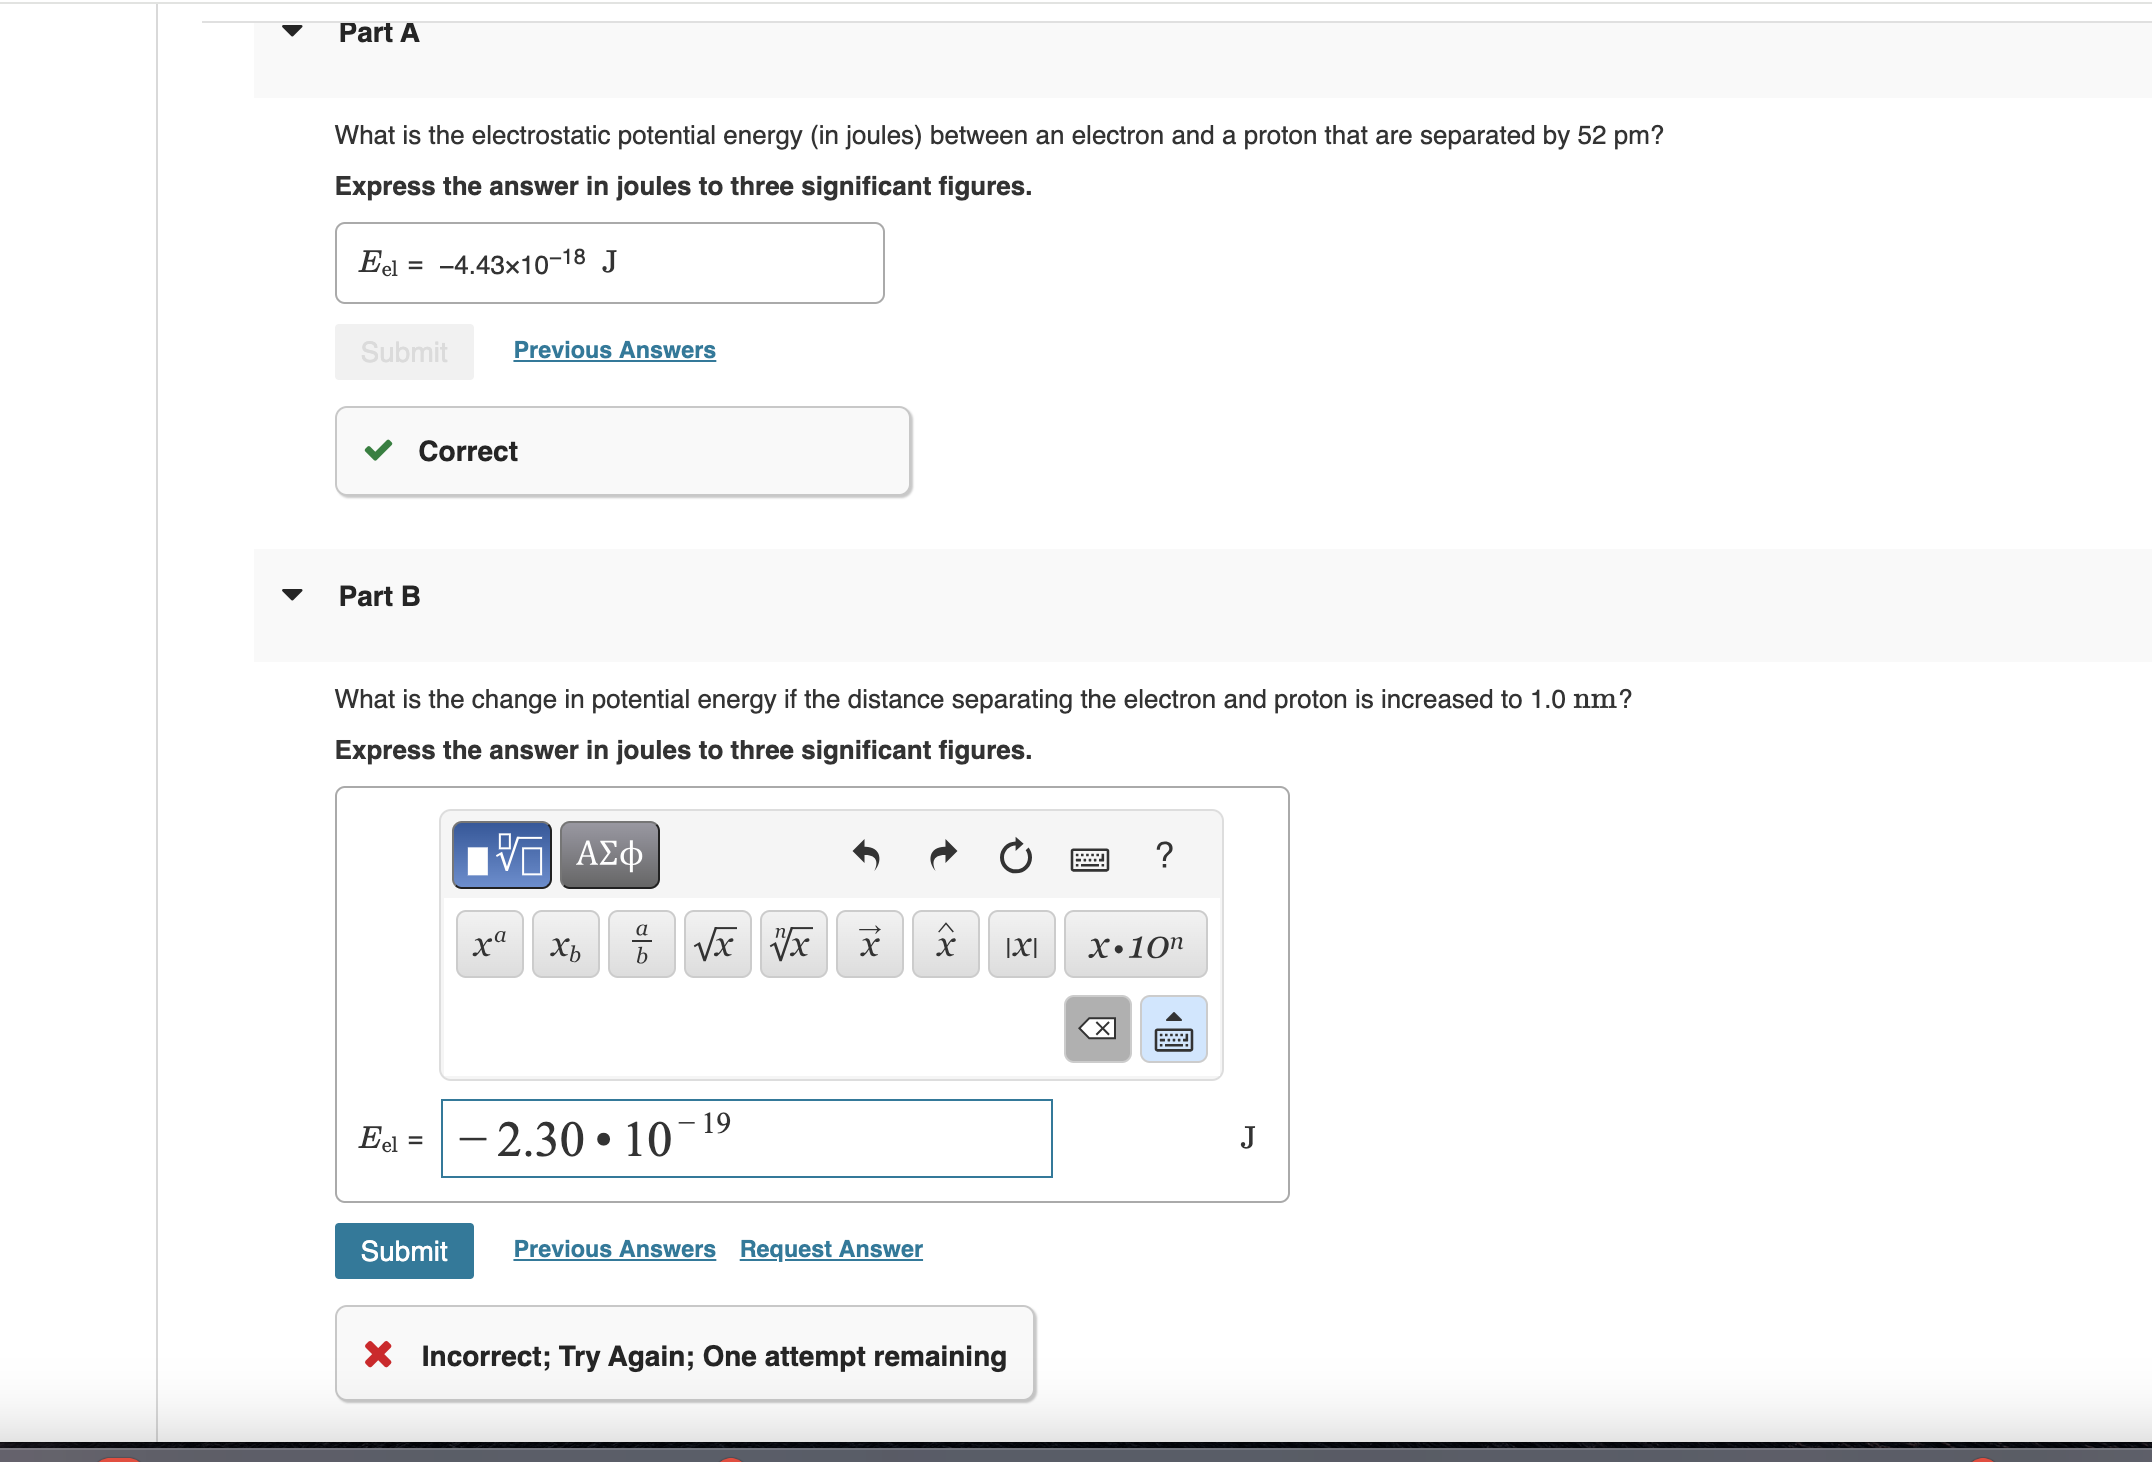Image resolution: width=2152 pixels, height=1462 pixels.
Task: Click the backspace delete icon
Action: 1096,1029
